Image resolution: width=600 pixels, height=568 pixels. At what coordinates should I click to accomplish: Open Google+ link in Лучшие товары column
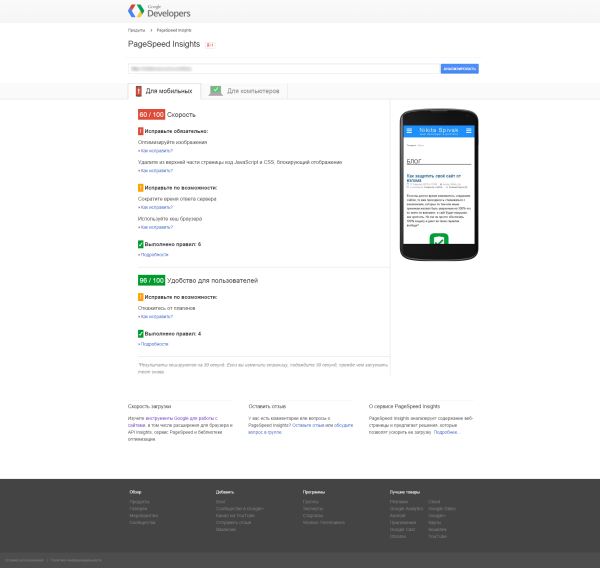[x=437, y=516]
